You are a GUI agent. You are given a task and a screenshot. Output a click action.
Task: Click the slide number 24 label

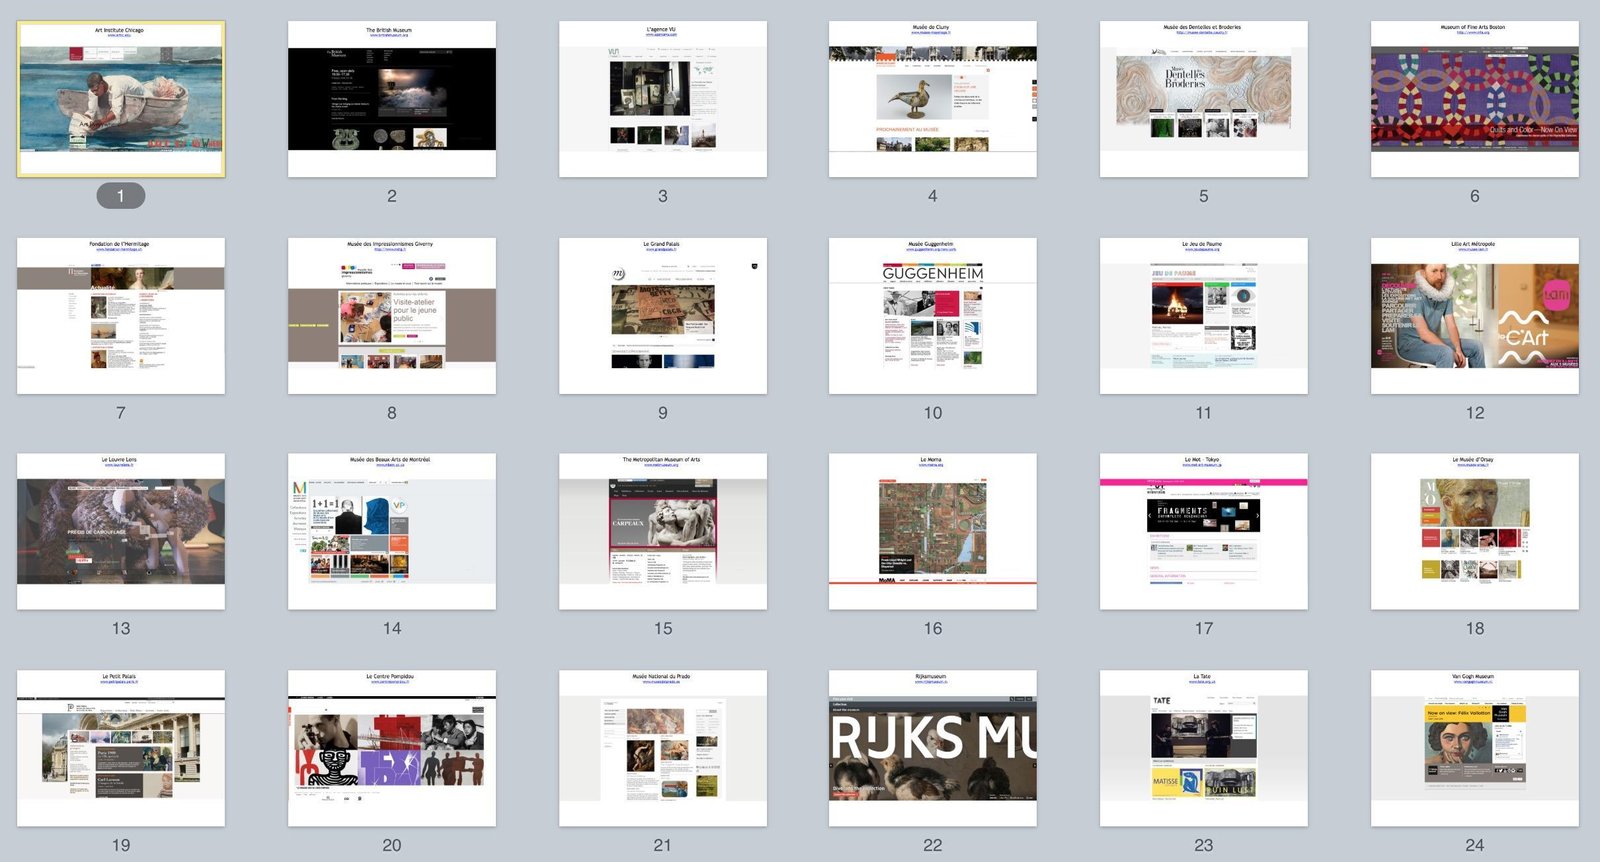pyautogui.click(x=1475, y=845)
